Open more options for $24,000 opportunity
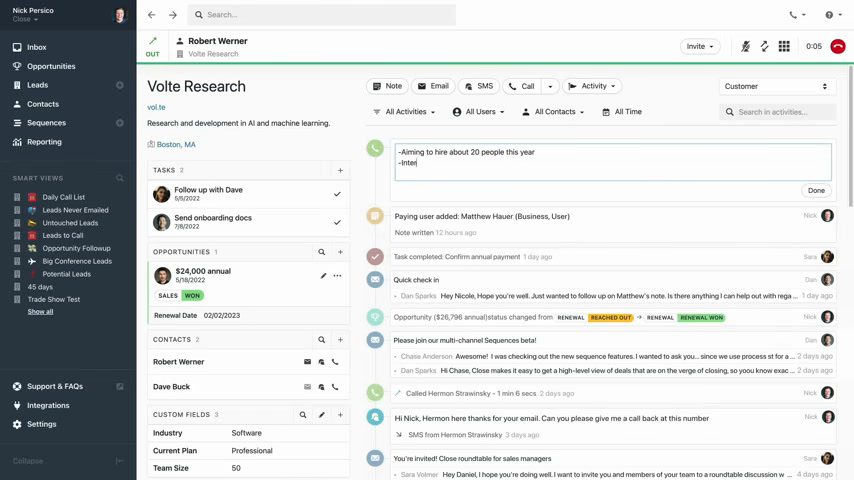This screenshot has height=480, width=854. tap(338, 276)
